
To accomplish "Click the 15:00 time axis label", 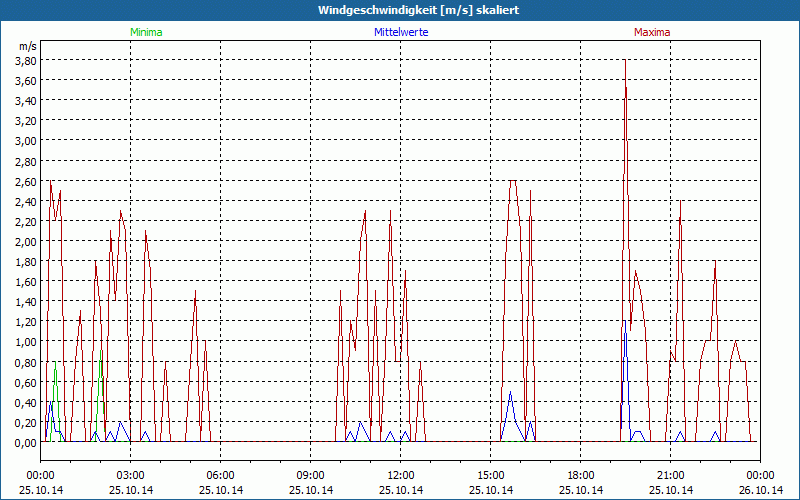I will pos(490,476).
